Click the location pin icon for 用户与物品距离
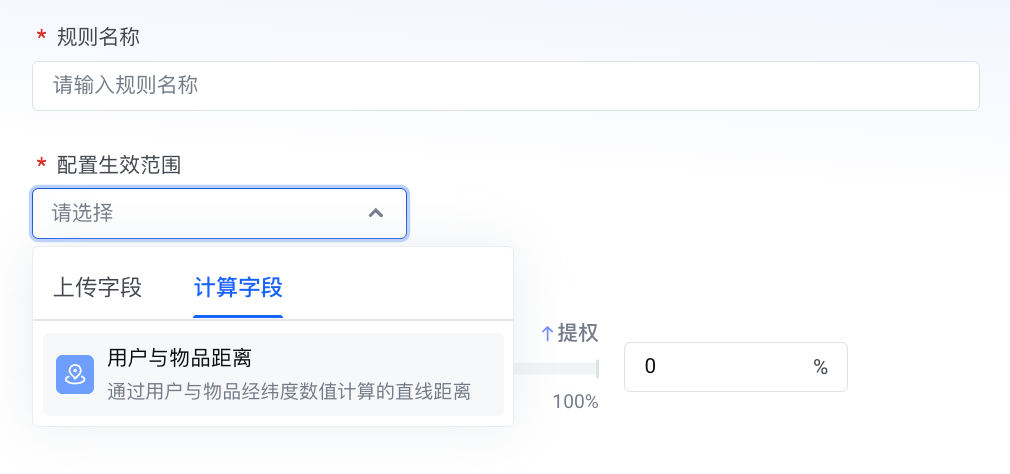1010x474 pixels. click(x=75, y=374)
